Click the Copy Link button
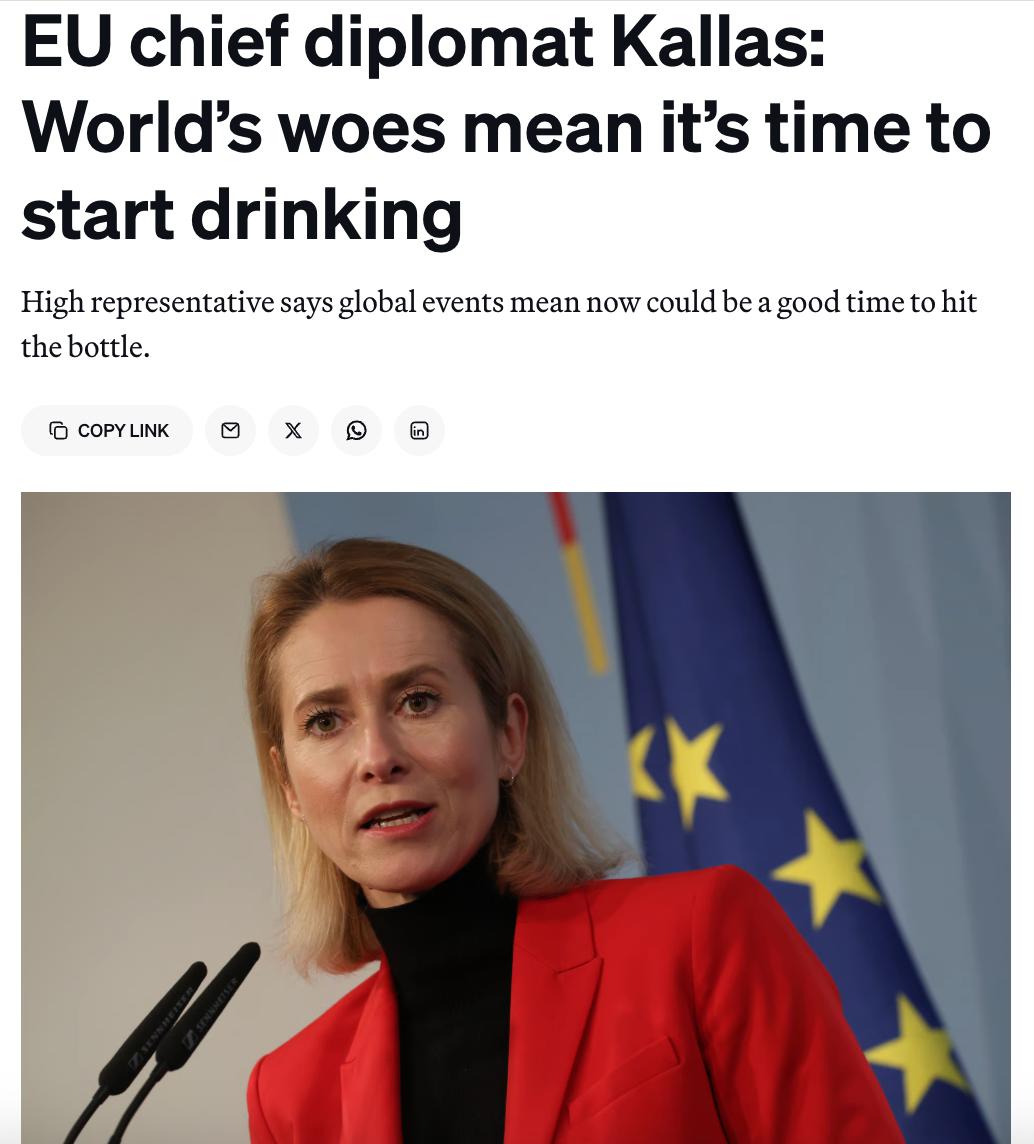The height and width of the screenshot is (1144, 1034). [x=107, y=430]
